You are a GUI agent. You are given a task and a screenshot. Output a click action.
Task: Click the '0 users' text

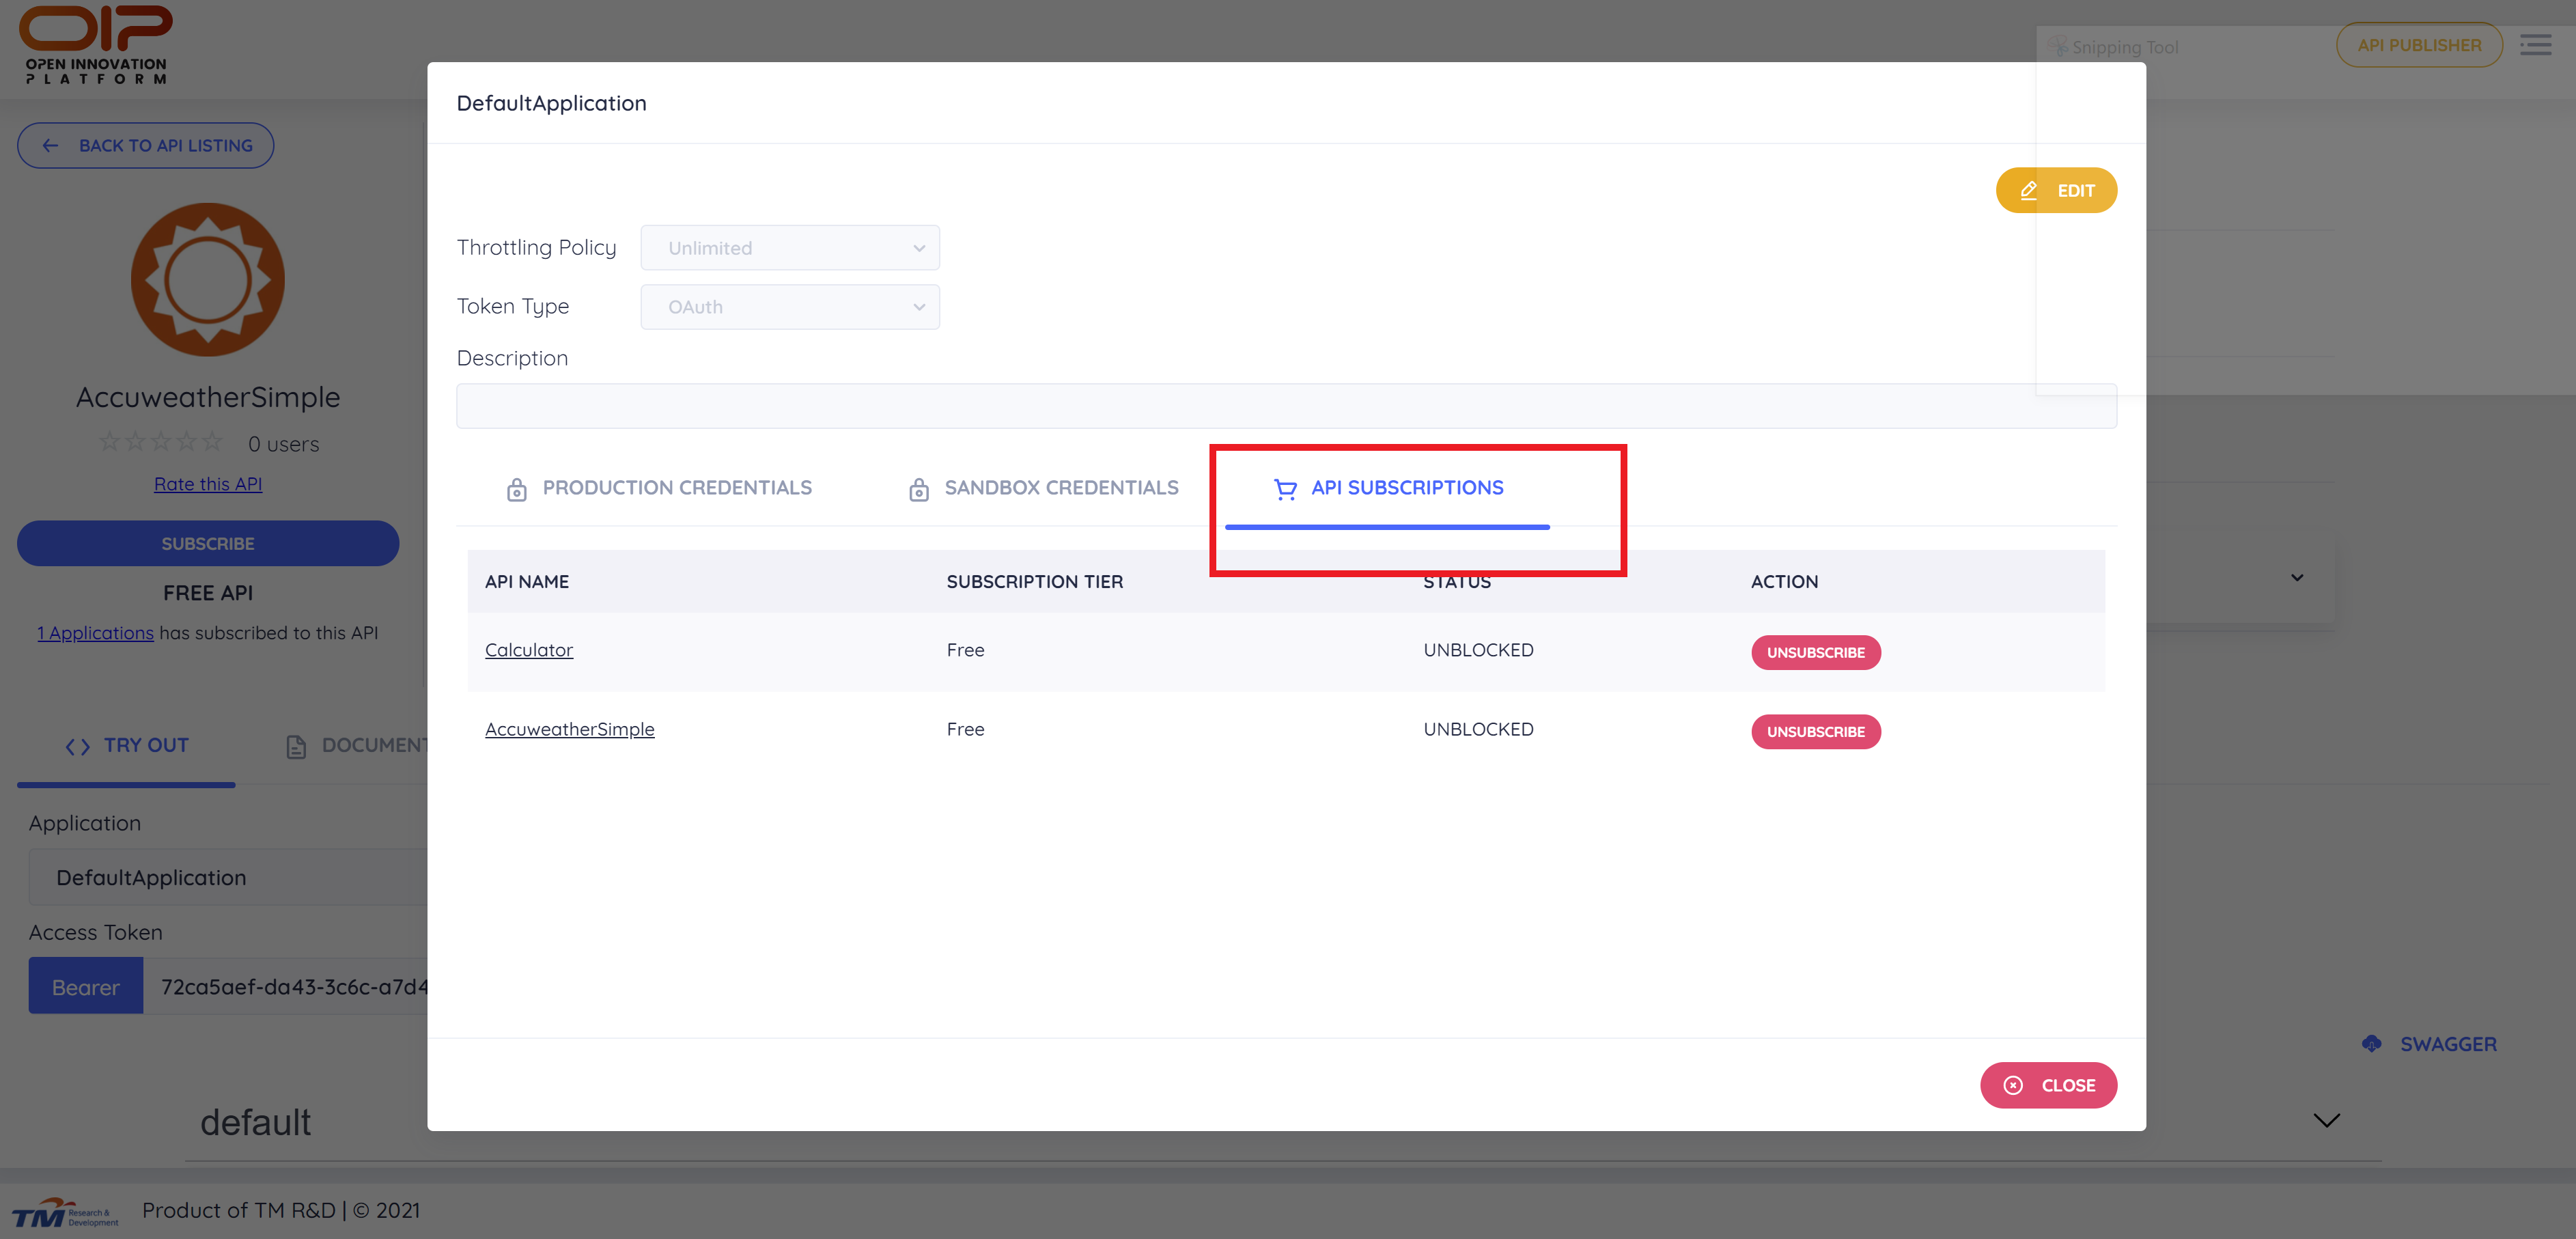[x=283, y=444]
